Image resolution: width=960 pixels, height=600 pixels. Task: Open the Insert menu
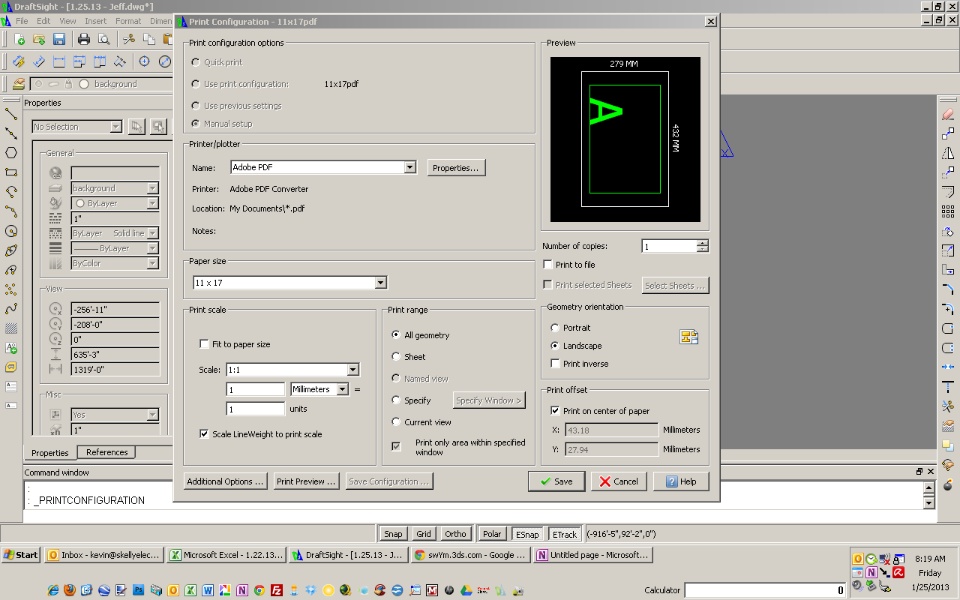click(x=96, y=21)
